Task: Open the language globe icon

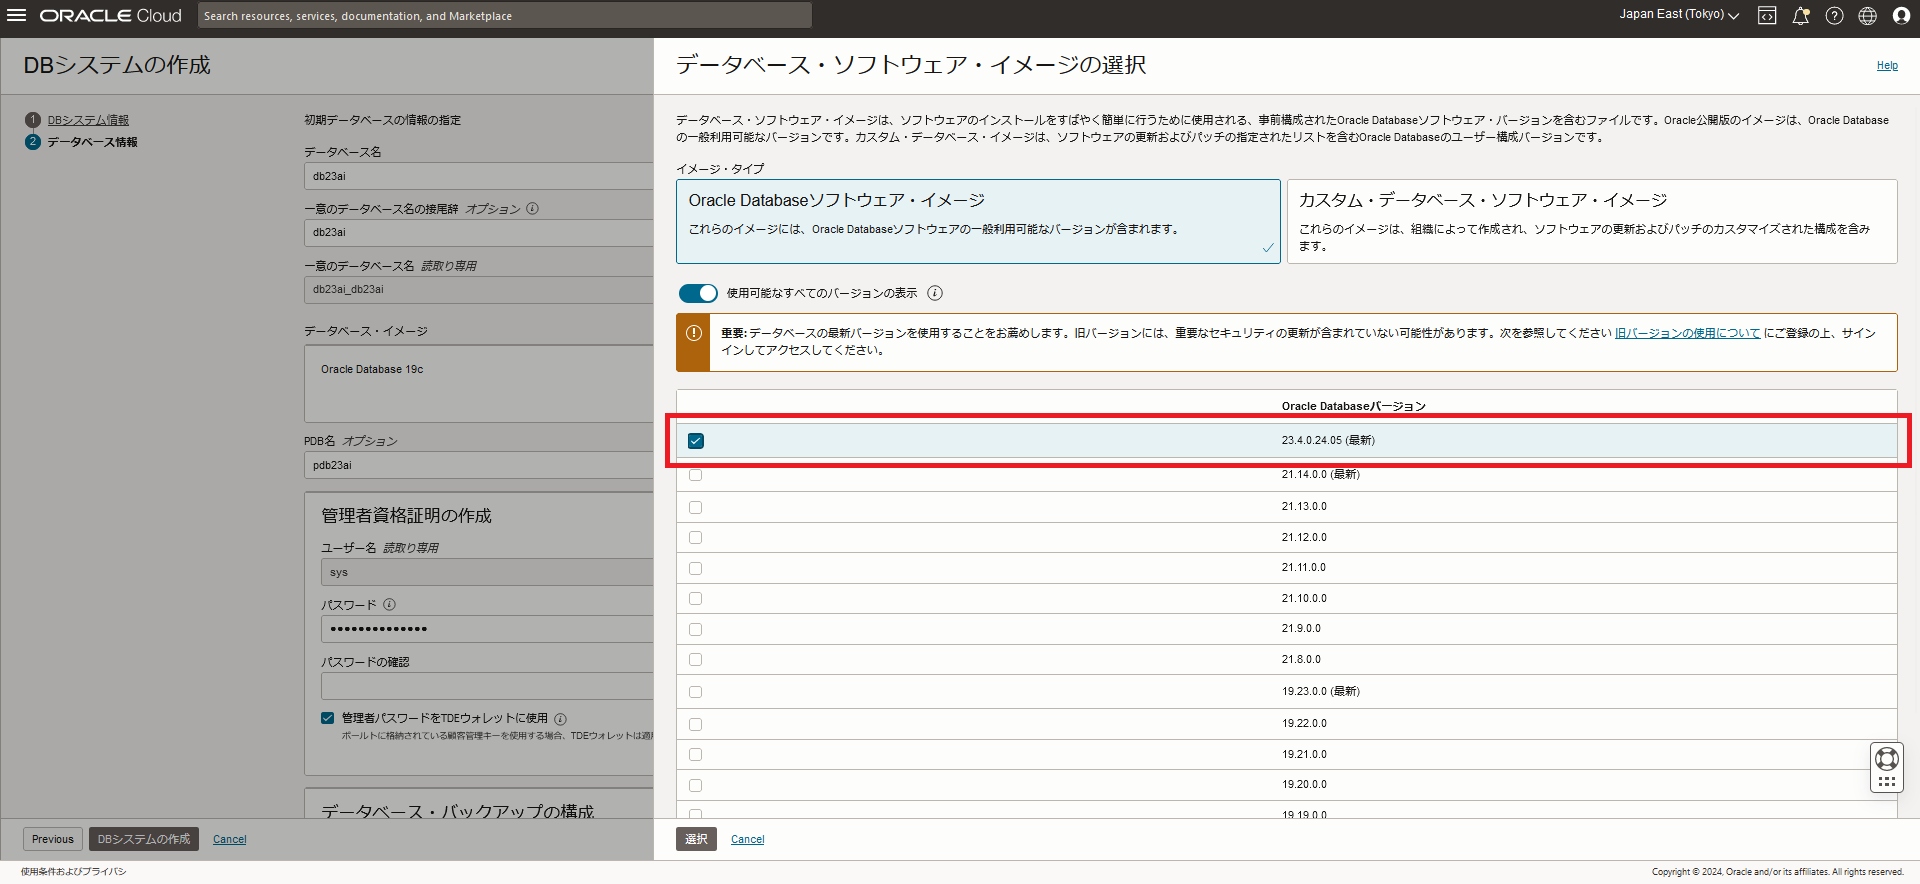Action: click(1867, 16)
